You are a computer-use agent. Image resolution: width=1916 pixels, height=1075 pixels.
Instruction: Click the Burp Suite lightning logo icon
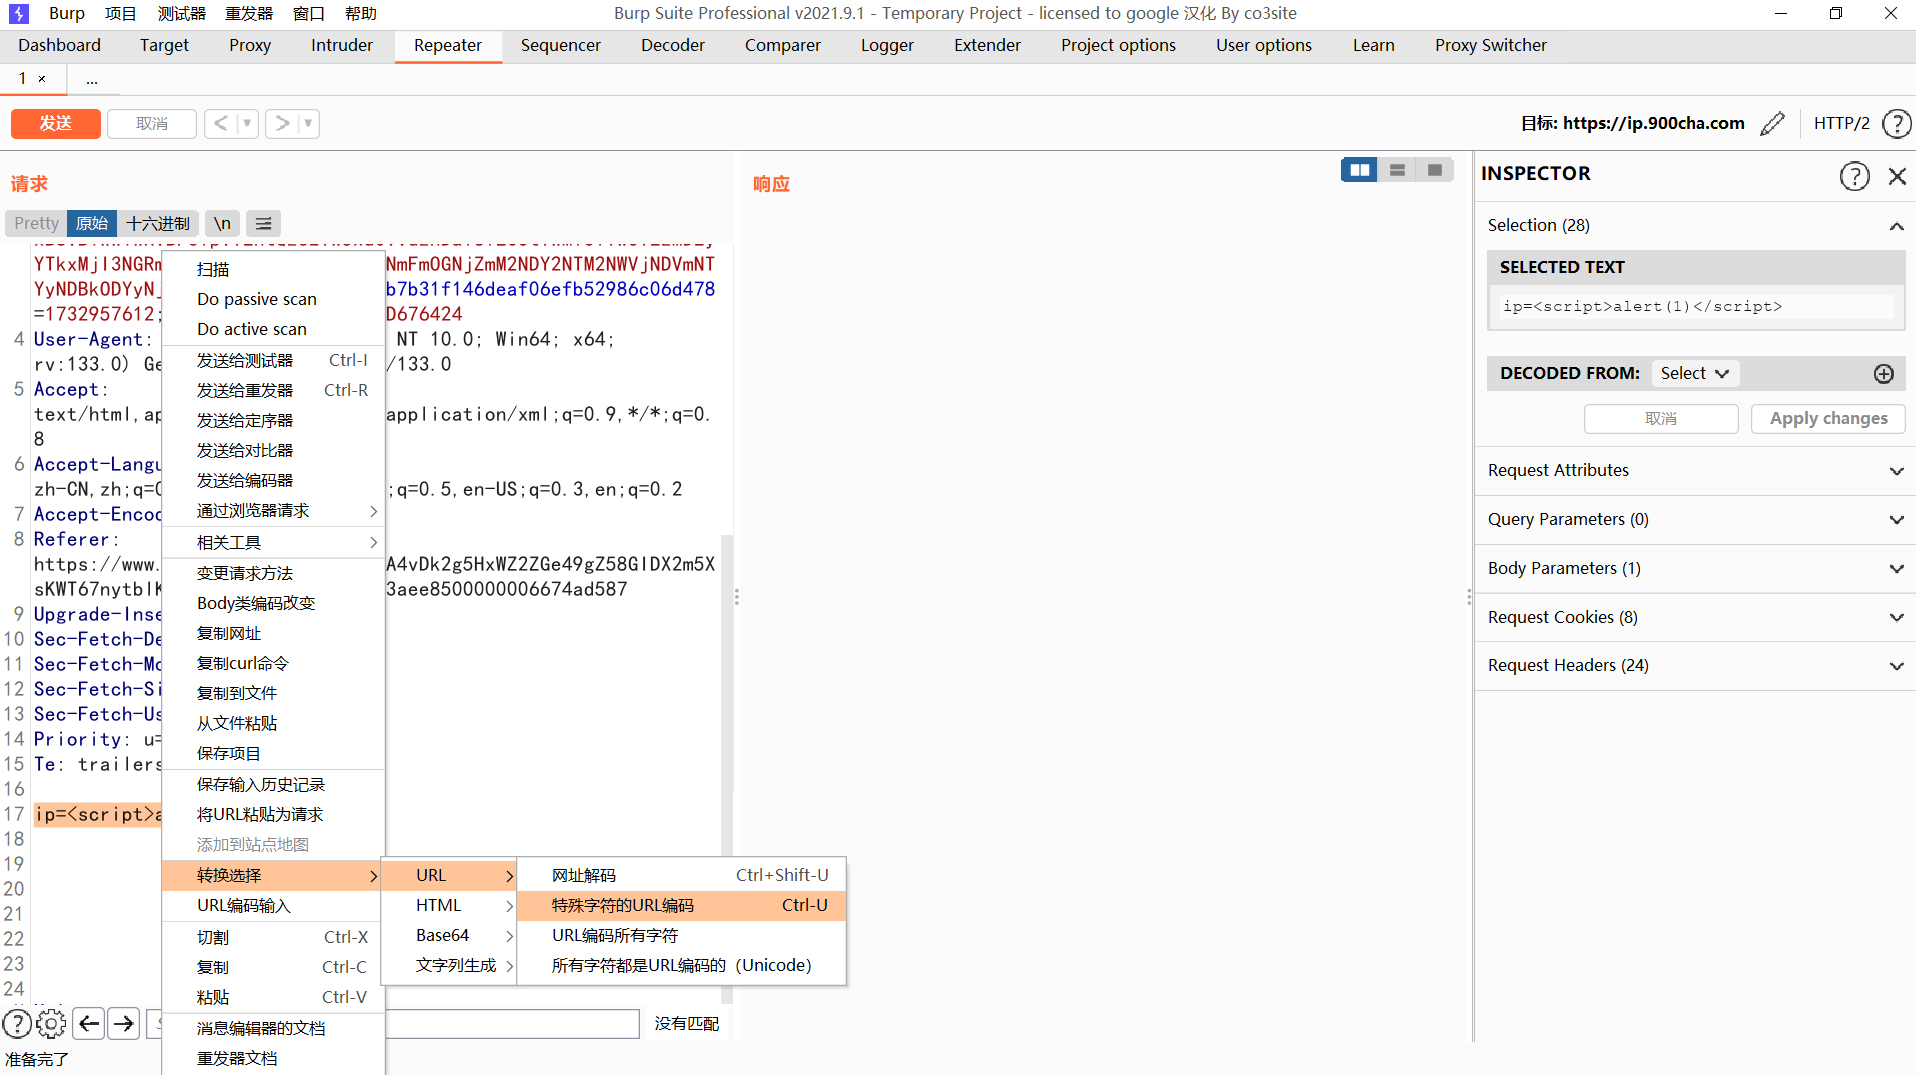click(18, 13)
